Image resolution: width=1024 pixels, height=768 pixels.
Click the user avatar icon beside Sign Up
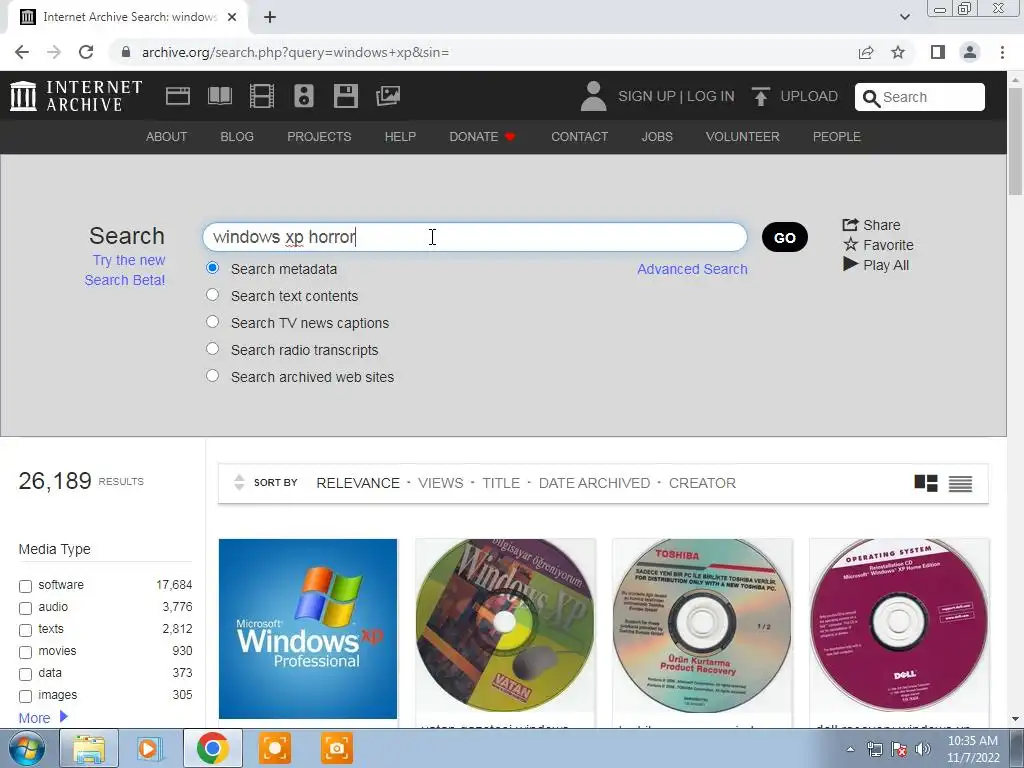[x=593, y=96]
